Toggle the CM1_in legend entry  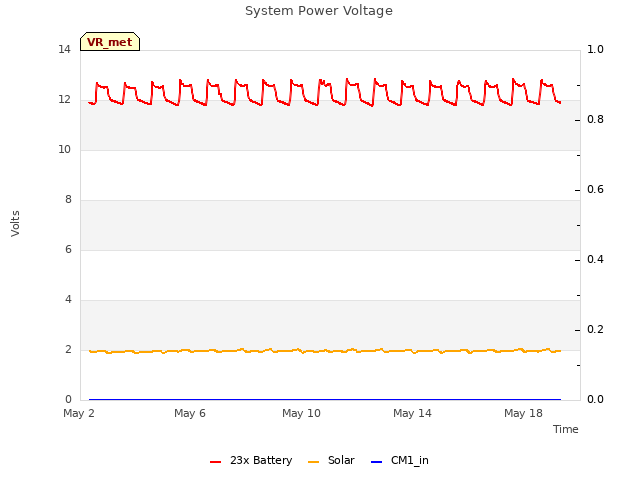point(400,460)
